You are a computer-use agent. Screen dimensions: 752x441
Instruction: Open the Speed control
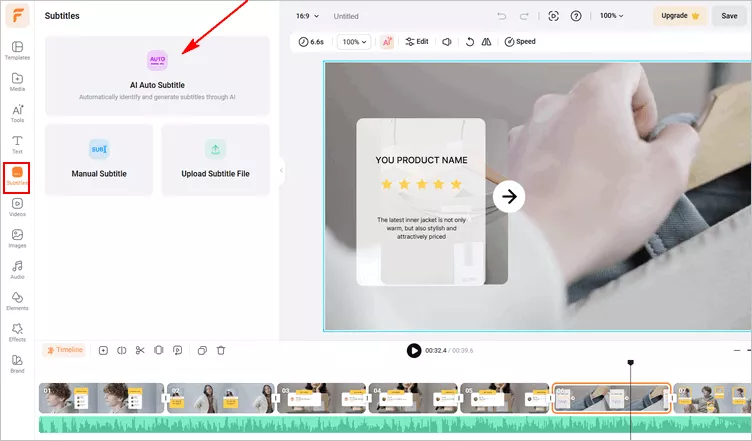coord(520,42)
